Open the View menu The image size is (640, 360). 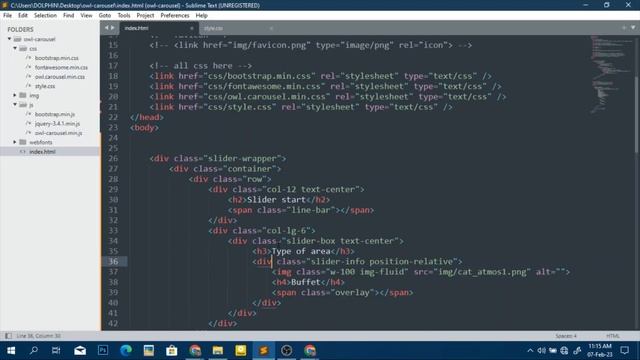pos(86,16)
